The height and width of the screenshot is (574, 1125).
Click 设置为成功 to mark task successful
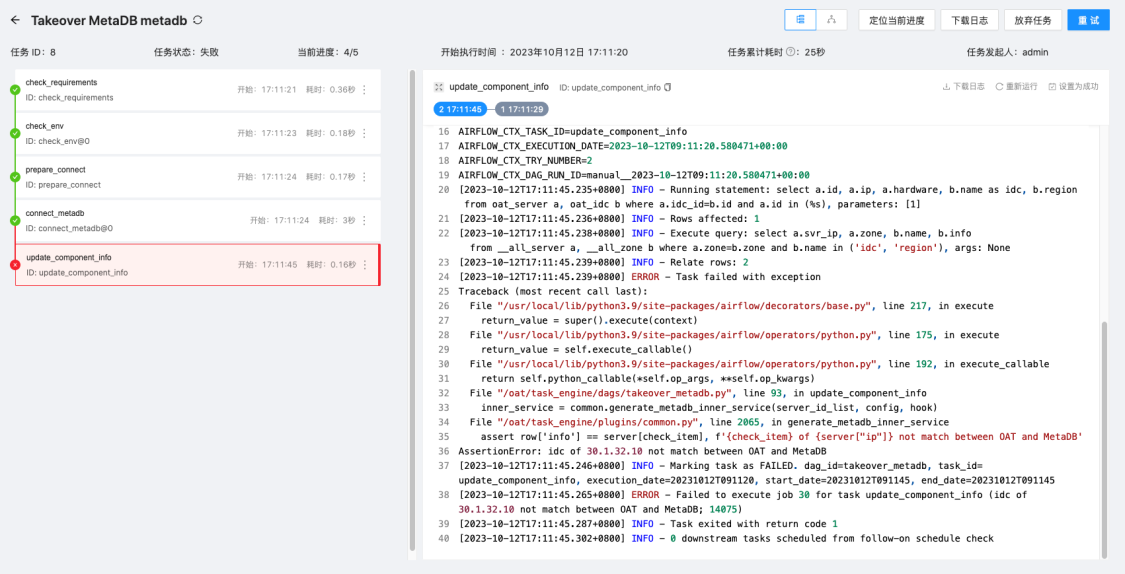pyautogui.click(x=1073, y=87)
